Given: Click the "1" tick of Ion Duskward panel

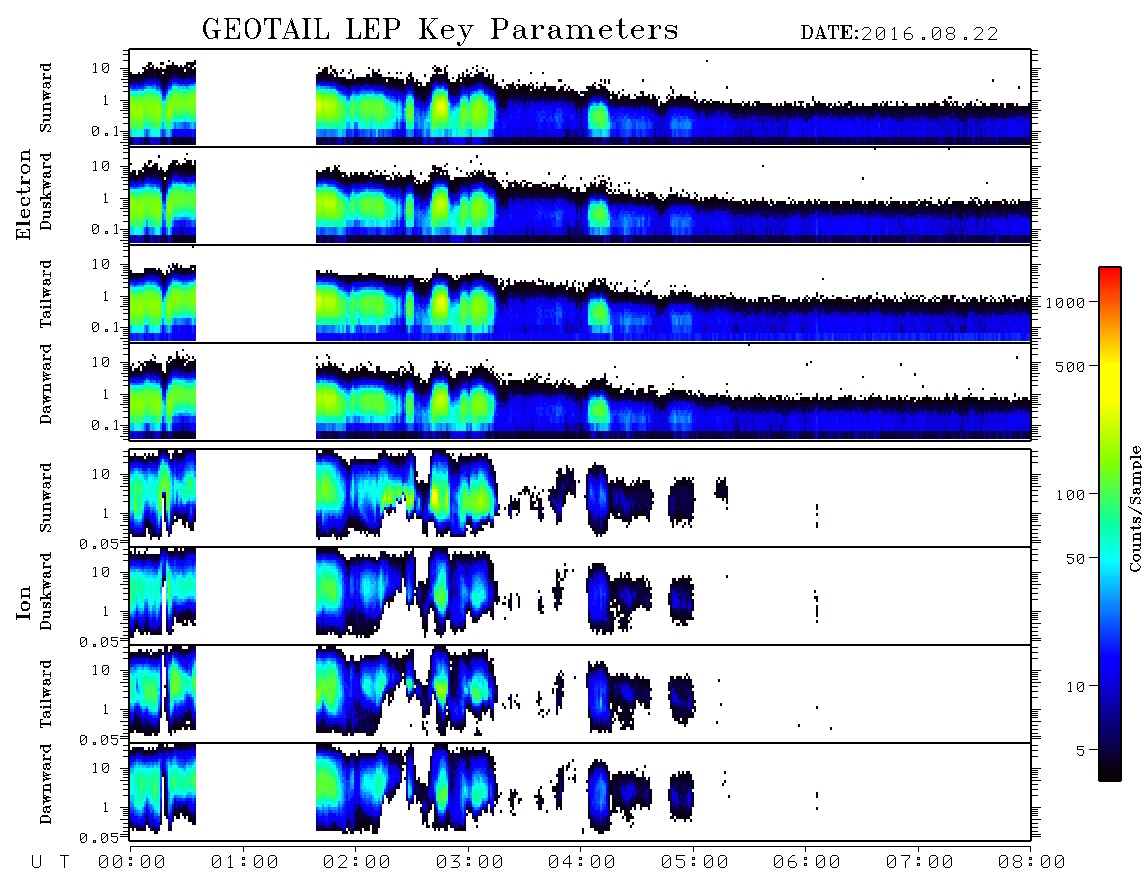Looking at the screenshot, I should tap(106, 611).
